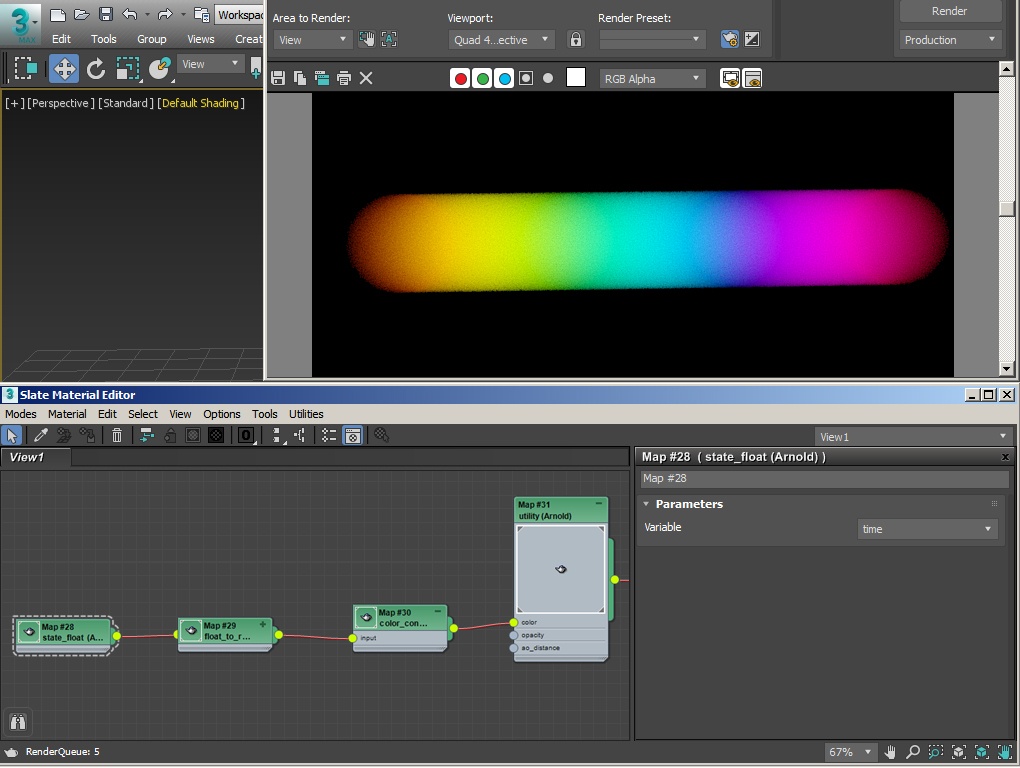Click the Map #28 name field
The width and height of the screenshot is (1020, 768).
click(824, 479)
